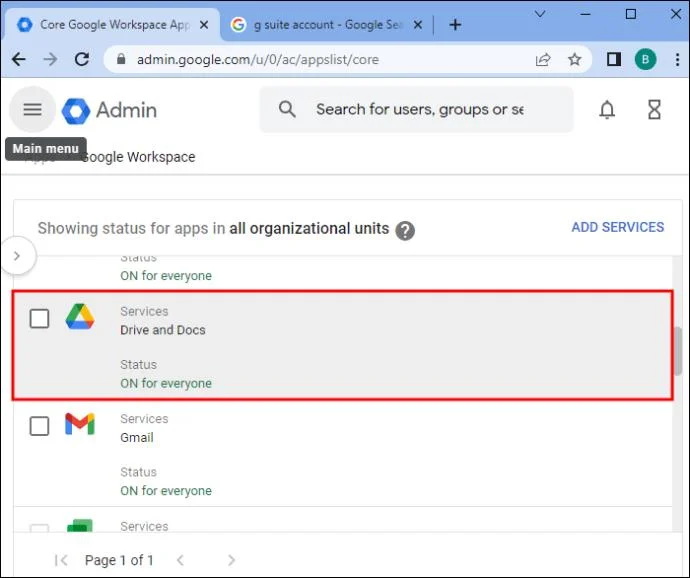
Task: Switch to Core Google Workspace Apps tab
Action: [112, 25]
